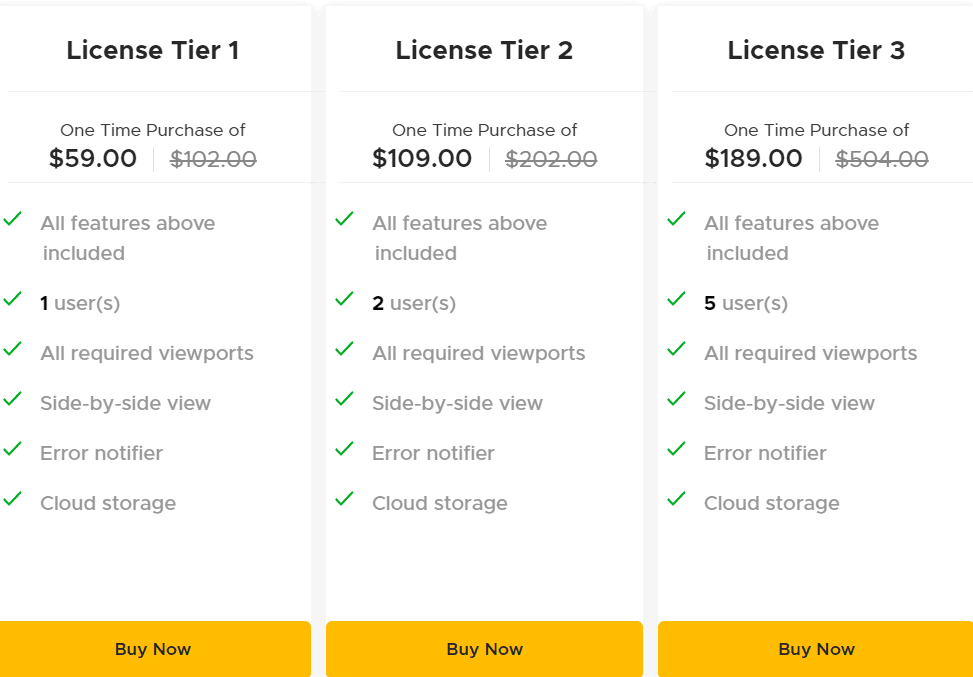This screenshot has height=677, width=973.
Task: Click the green checkmark next to '1 user(s)'
Action: click(14, 300)
